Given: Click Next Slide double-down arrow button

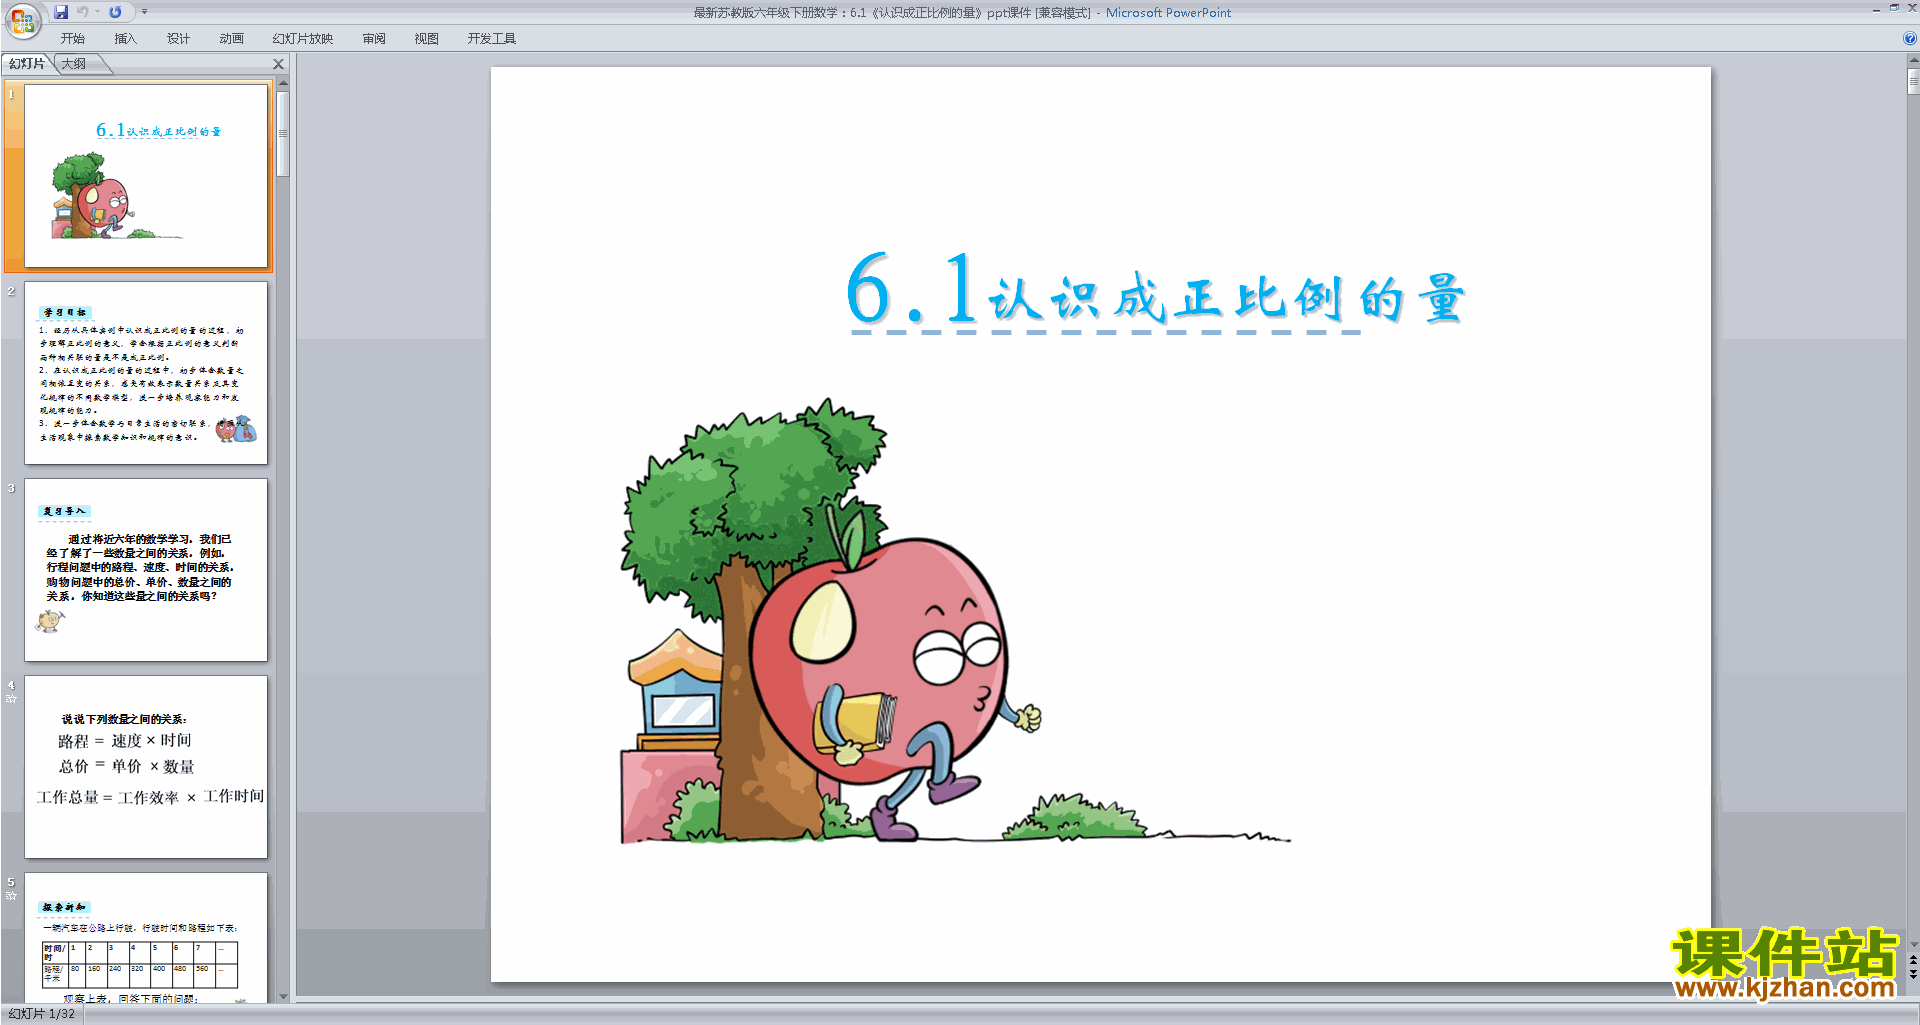Looking at the screenshot, I should [1913, 973].
